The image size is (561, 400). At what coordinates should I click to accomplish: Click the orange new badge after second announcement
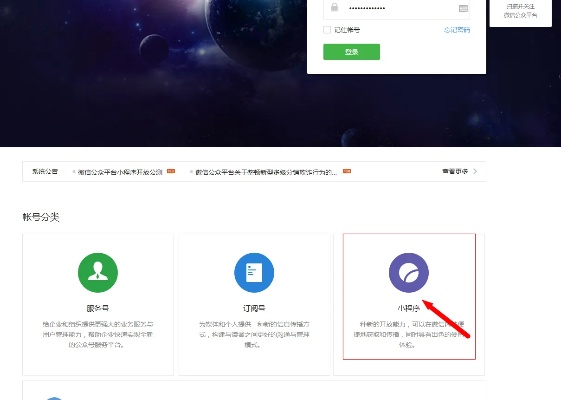click(x=347, y=171)
